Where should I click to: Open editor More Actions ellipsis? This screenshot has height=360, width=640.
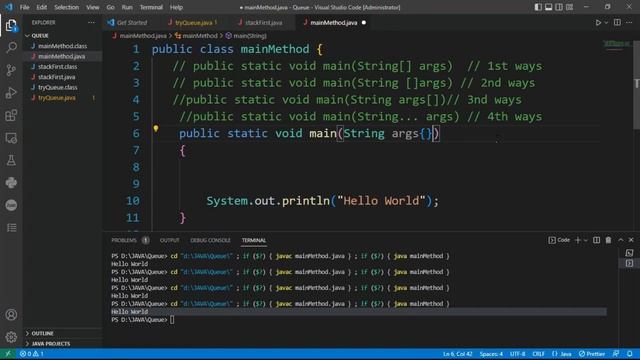pos(629,22)
